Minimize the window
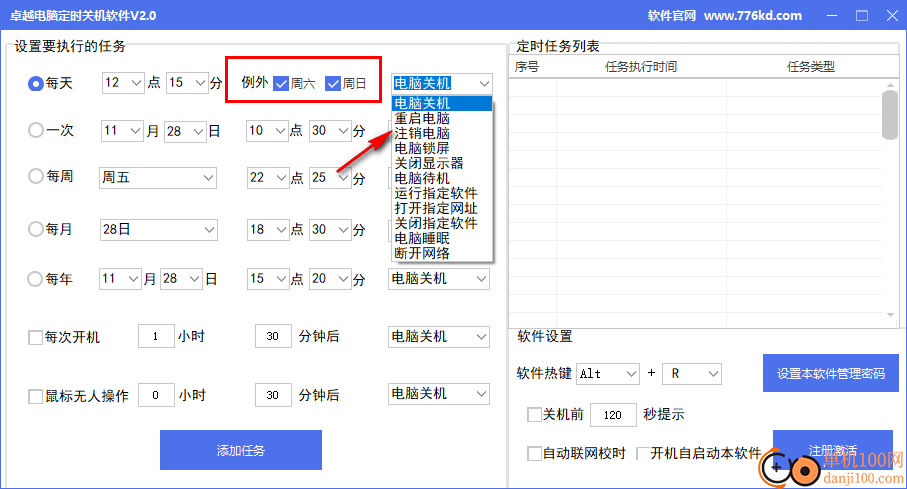The image size is (907, 489). pyautogui.click(x=832, y=16)
